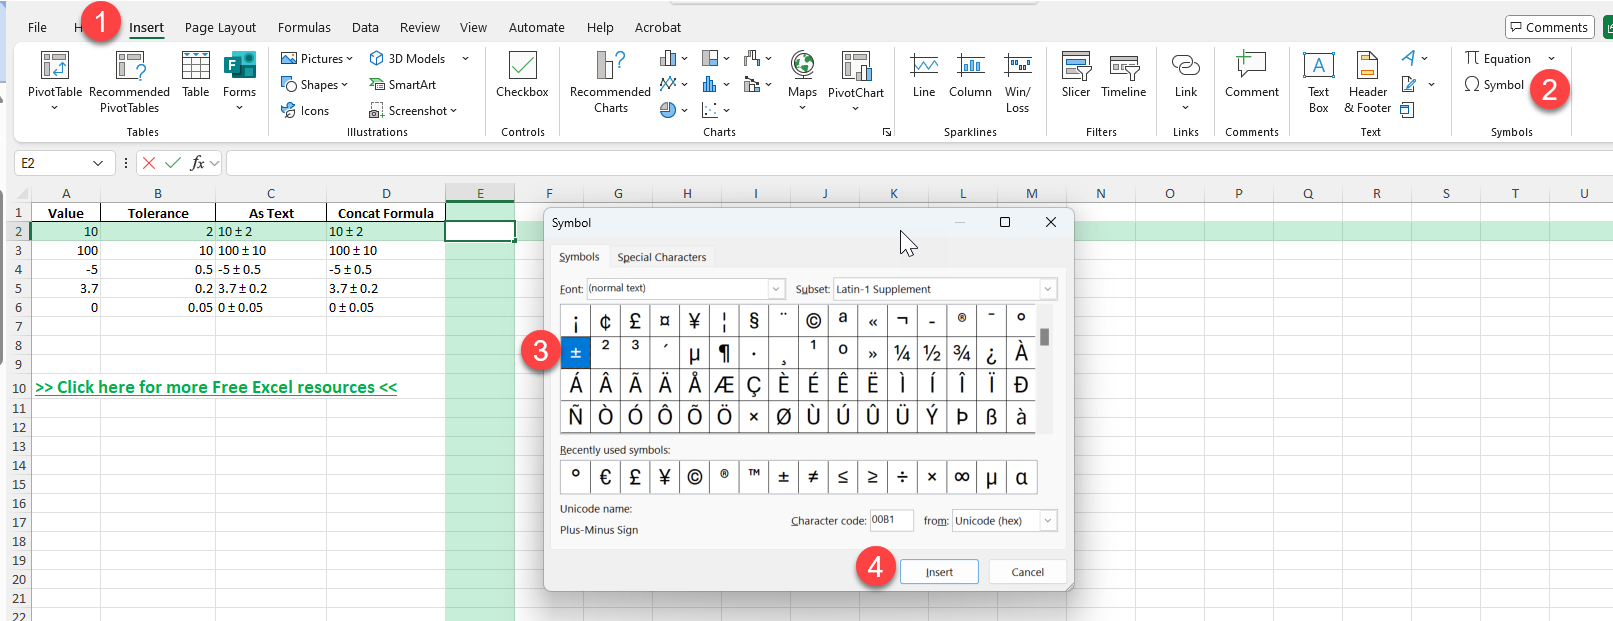Open the File menu

37,27
